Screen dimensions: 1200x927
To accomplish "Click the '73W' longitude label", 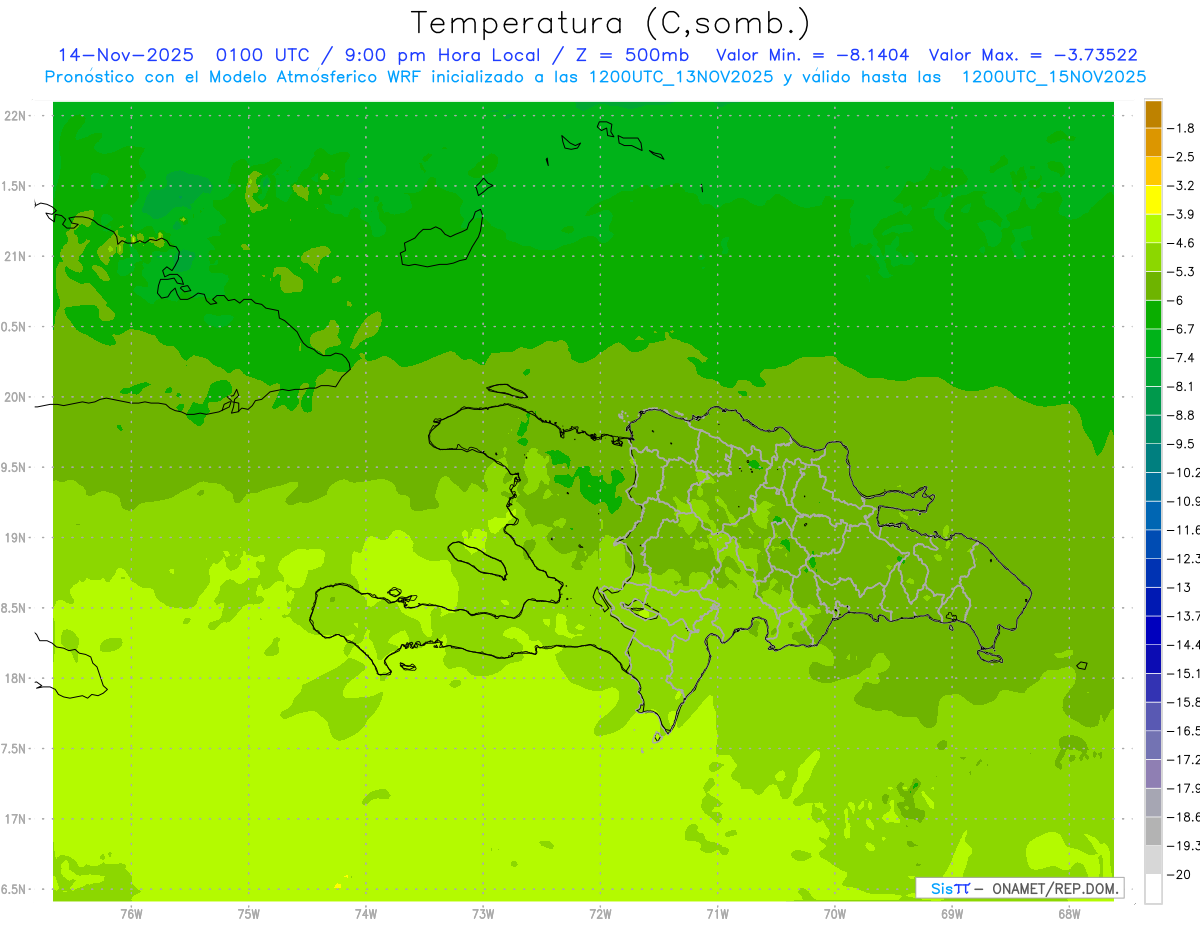I will (x=483, y=914).
